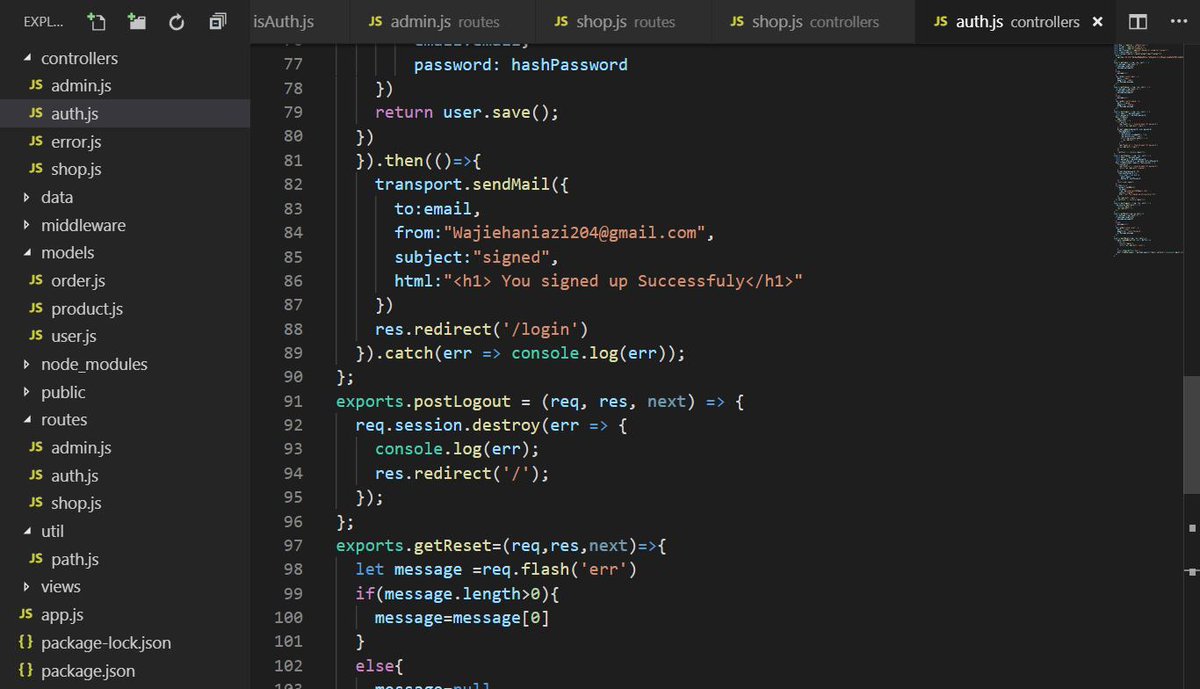The image size is (1200, 689).
Task: Open the editor more actions menu
Action: tap(1177, 21)
